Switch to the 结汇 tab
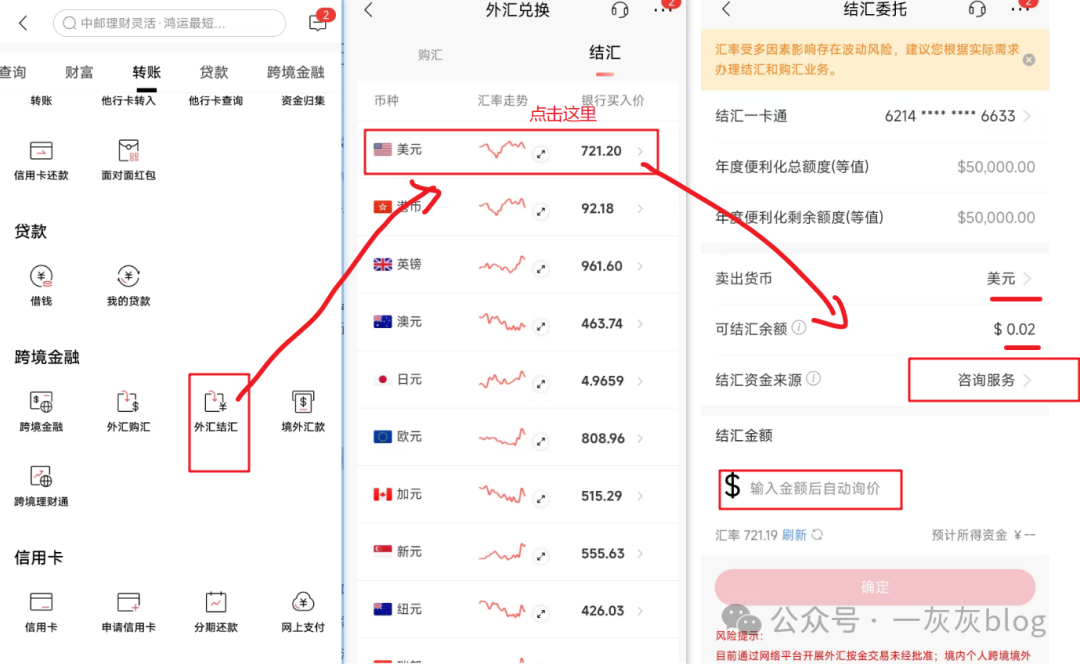Screen dimensions: 1080x664 point(604,53)
